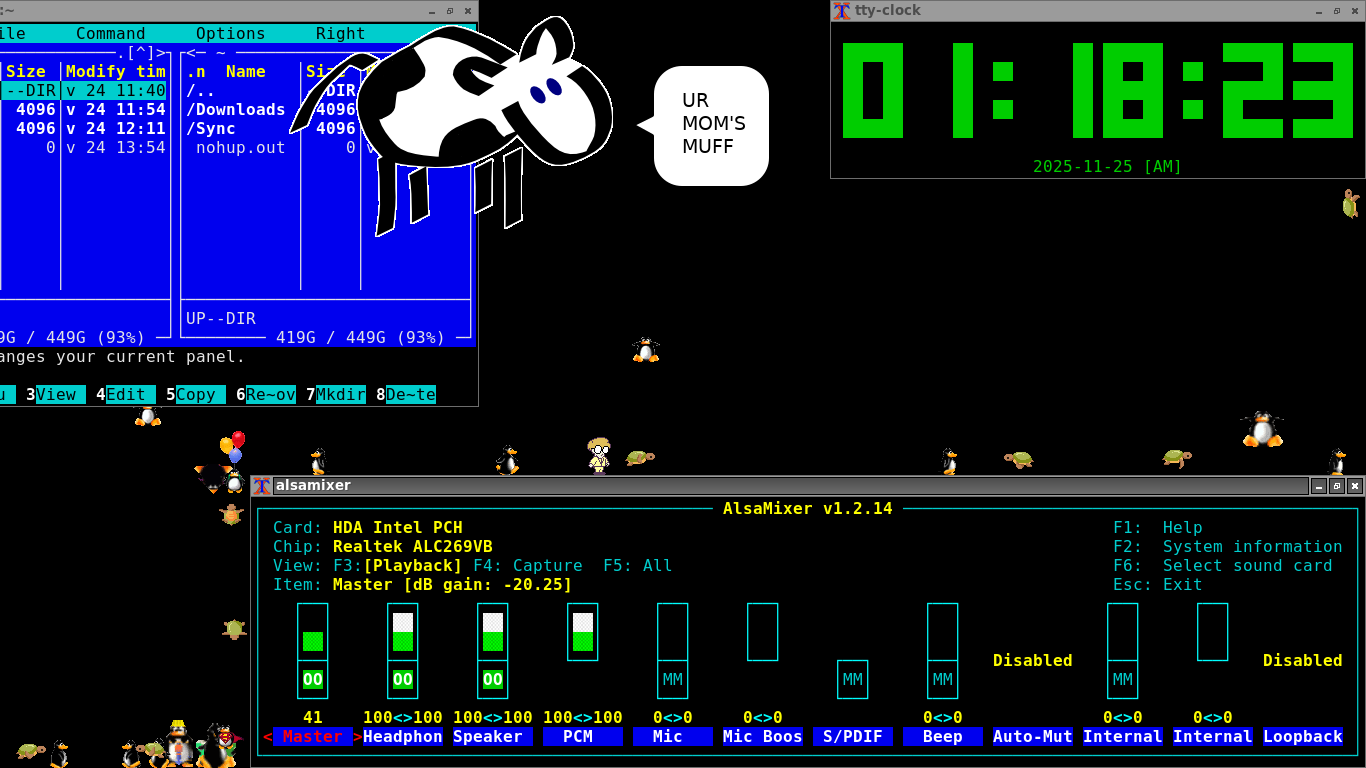This screenshot has width=1366, height=768.
Task: Click the 8 De~te function key button
Action: pos(406,394)
